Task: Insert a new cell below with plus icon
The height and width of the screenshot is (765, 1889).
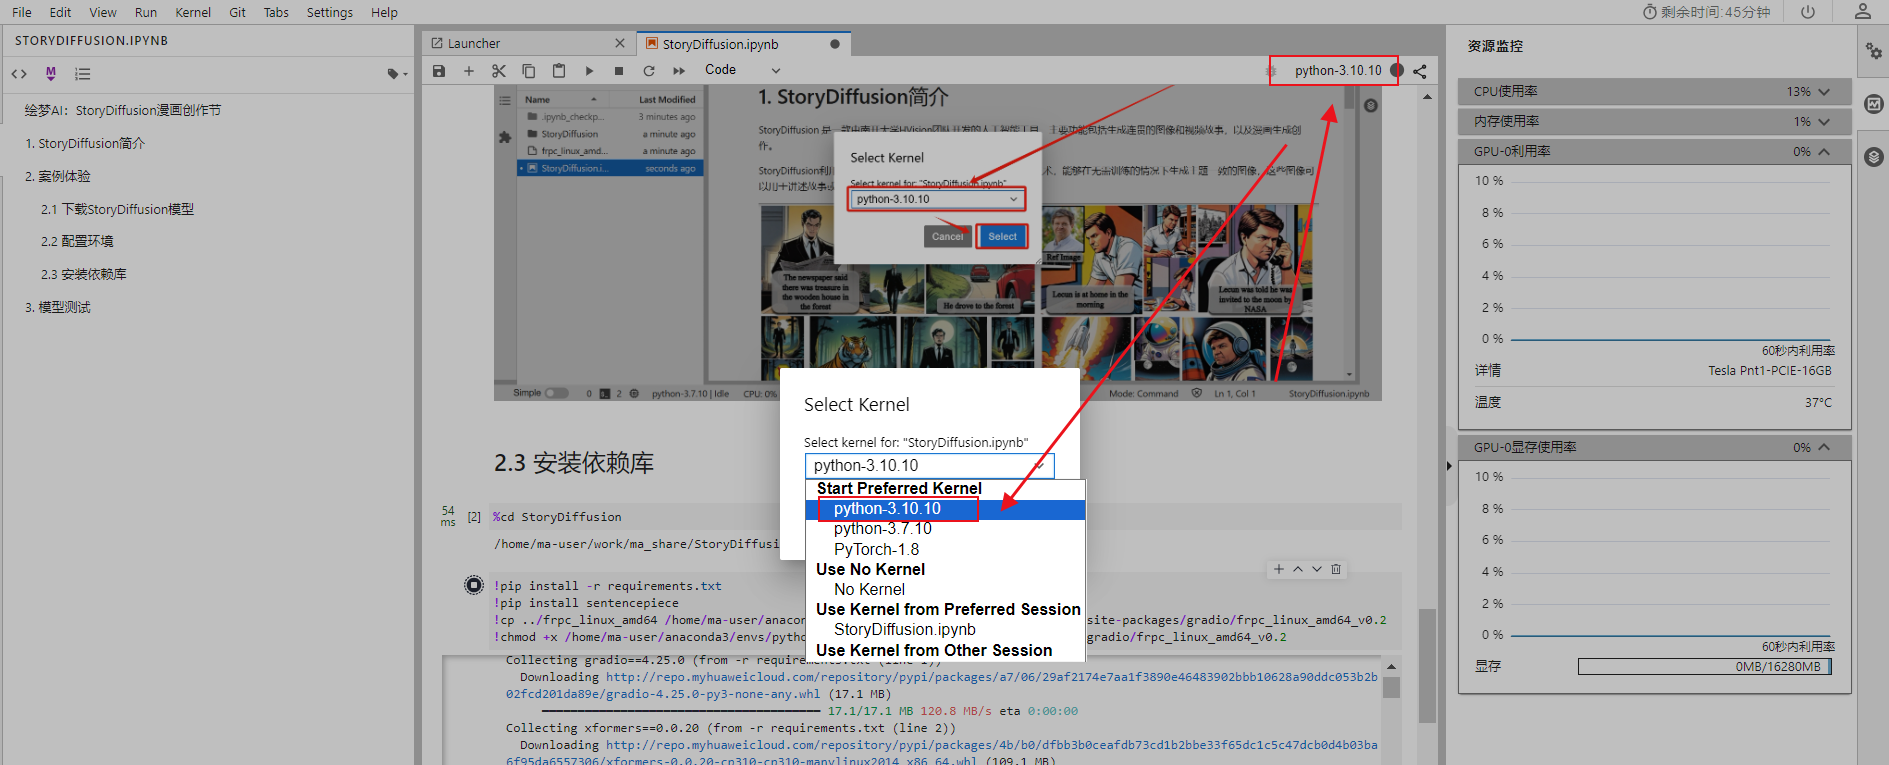Action: 468,71
